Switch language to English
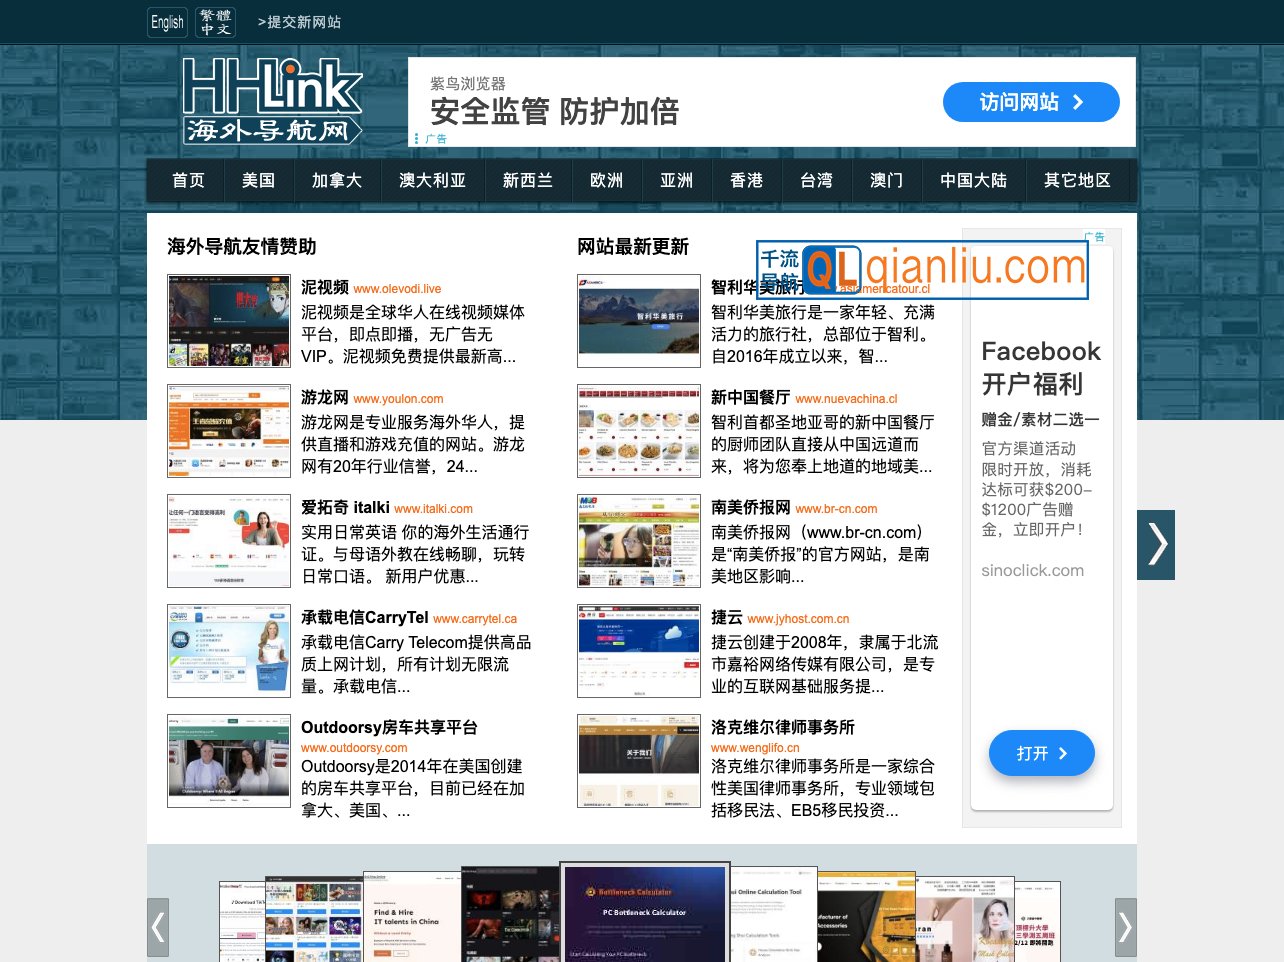 coord(166,21)
